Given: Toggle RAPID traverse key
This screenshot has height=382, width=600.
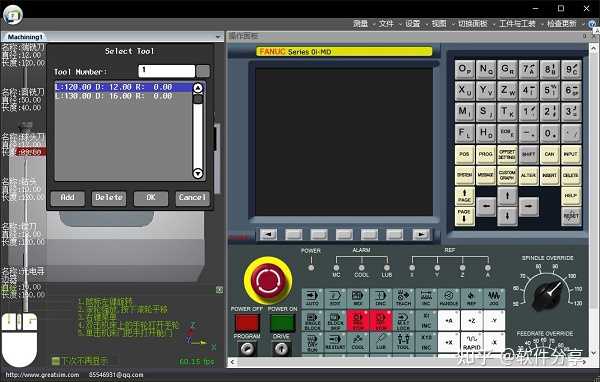Looking at the screenshot, I should (x=471, y=342).
